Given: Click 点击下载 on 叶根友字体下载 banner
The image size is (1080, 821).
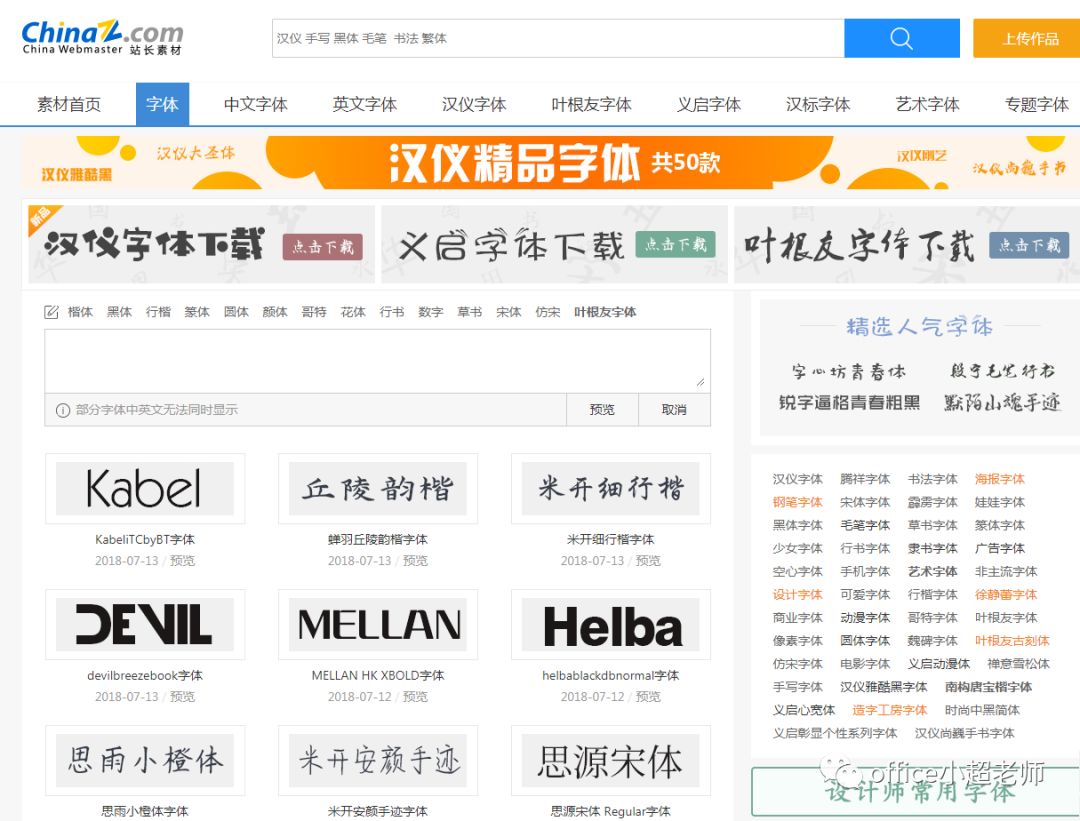Looking at the screenshot, I should (1029, 245).
